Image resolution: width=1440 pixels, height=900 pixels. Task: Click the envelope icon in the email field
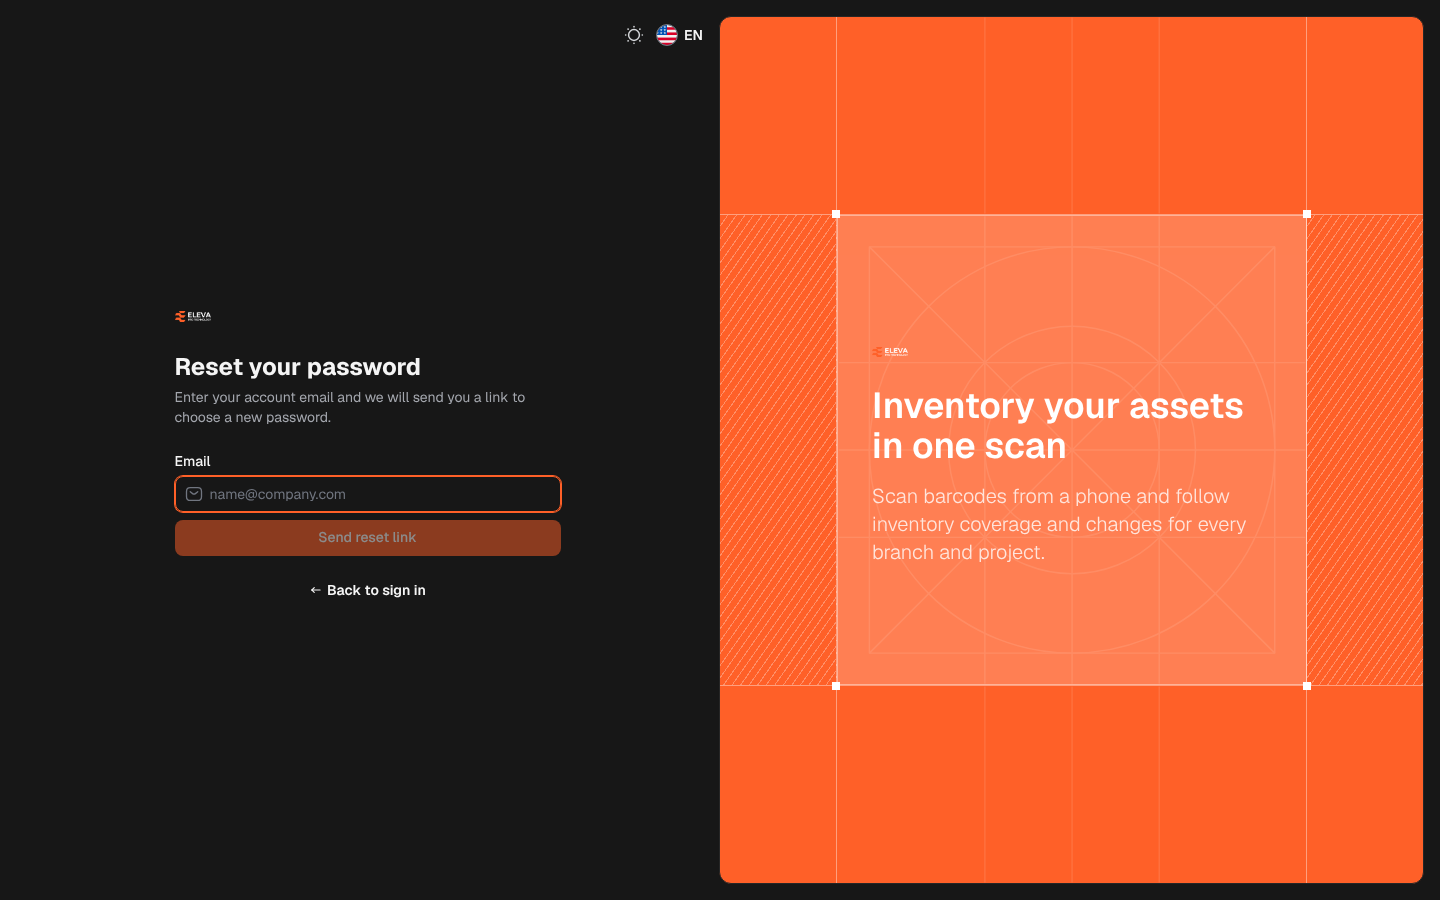[x=194, y=494]
